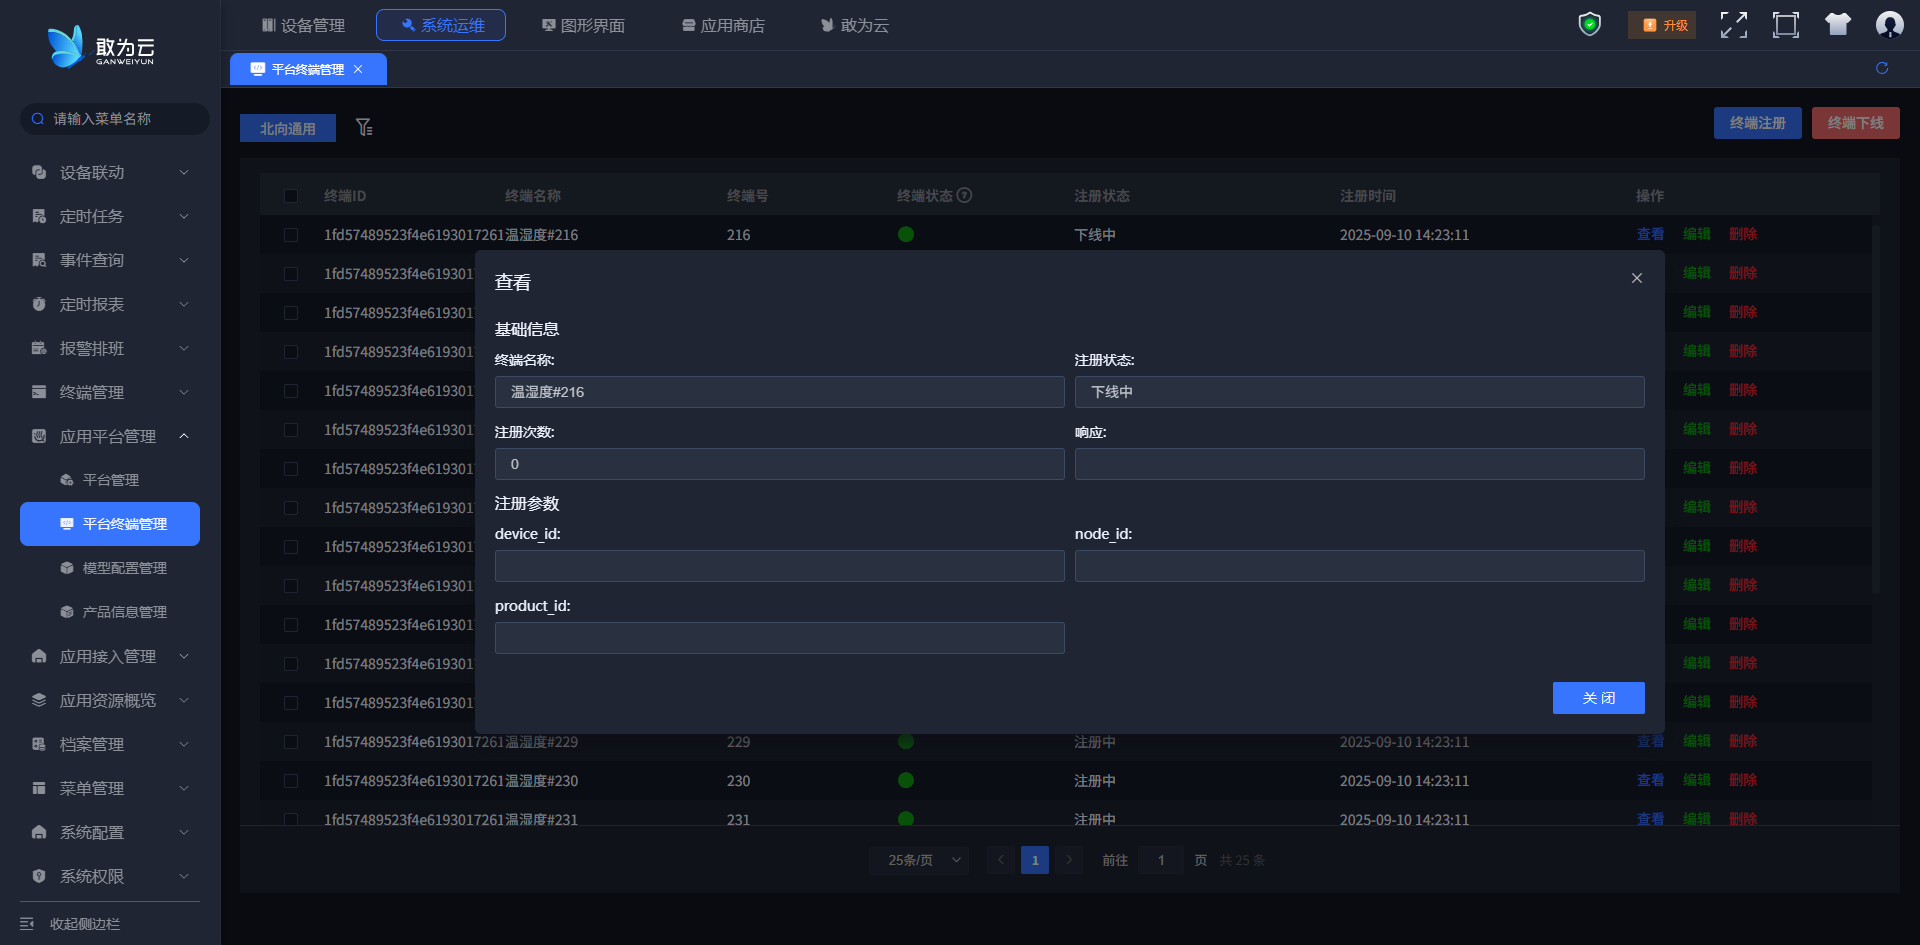Open the 25条/页 page size dropdown
Viewport: 1920px width, 945px height.
click(x=919, y=860)
